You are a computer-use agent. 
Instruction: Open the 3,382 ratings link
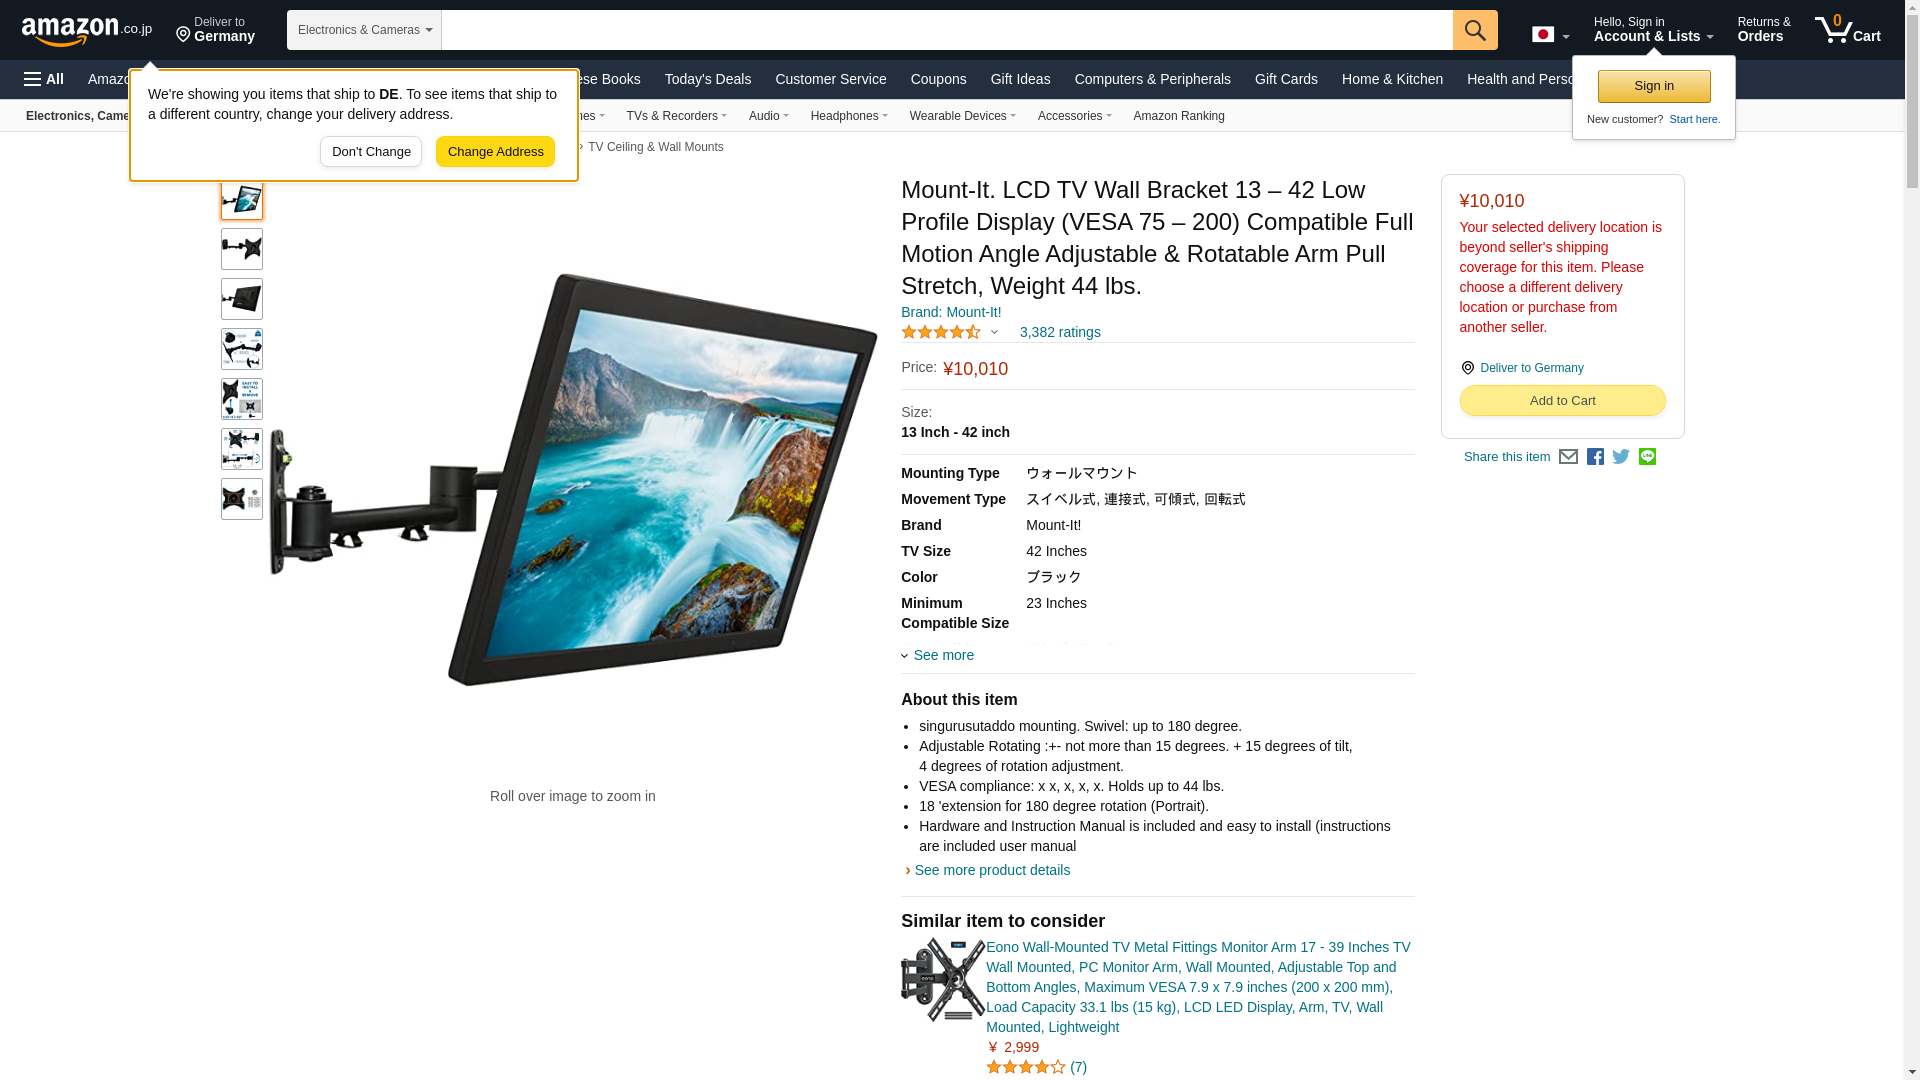1060,332
